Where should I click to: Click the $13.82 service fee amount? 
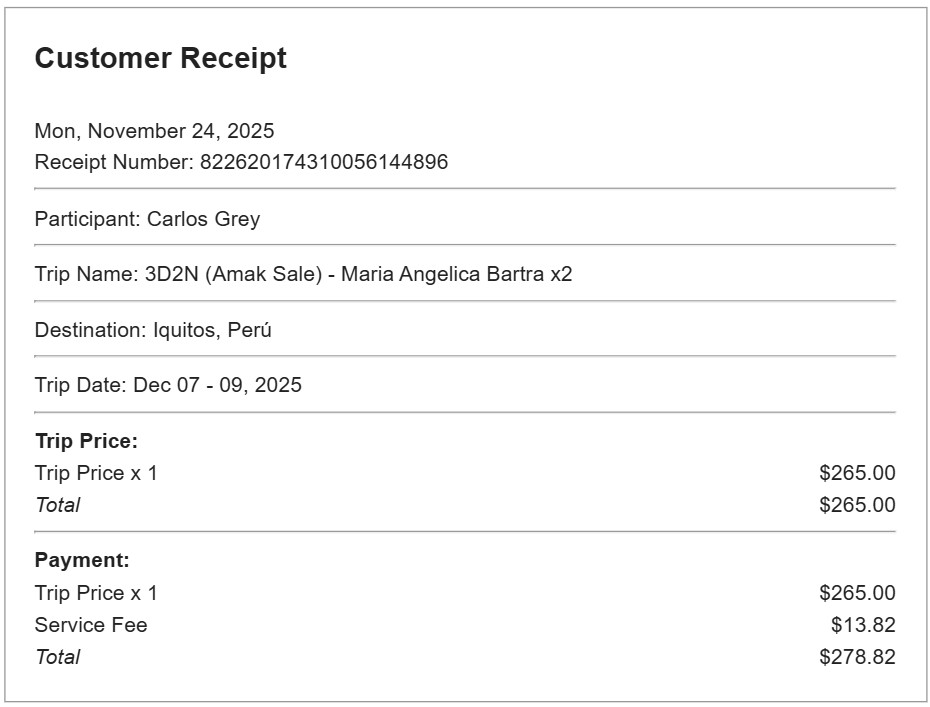click(863, 625)
